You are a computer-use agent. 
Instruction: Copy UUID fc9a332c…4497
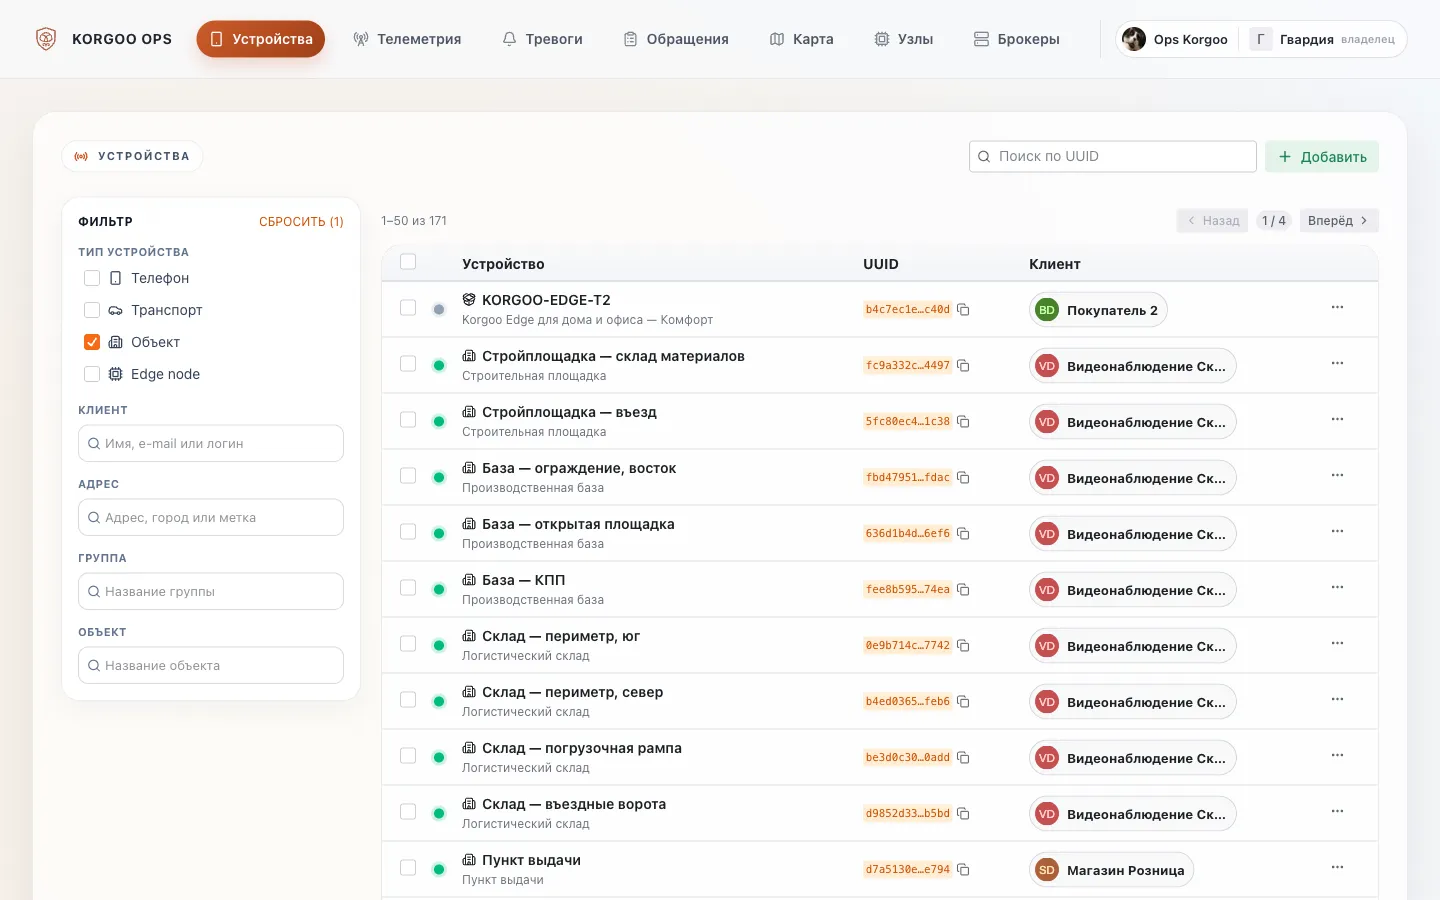pos(963,366)
